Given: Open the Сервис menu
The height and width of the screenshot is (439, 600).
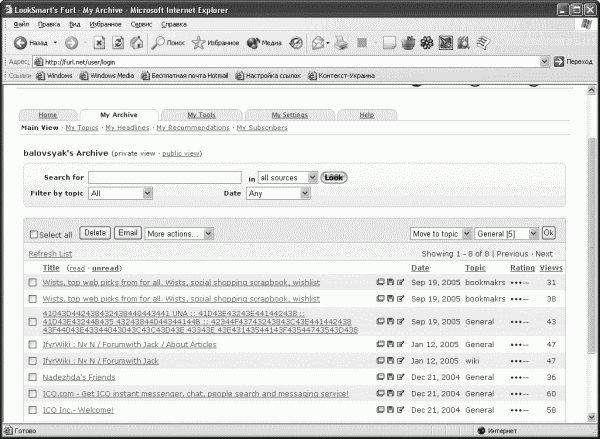Looking at the screenshot, I should tap(141, 24).
